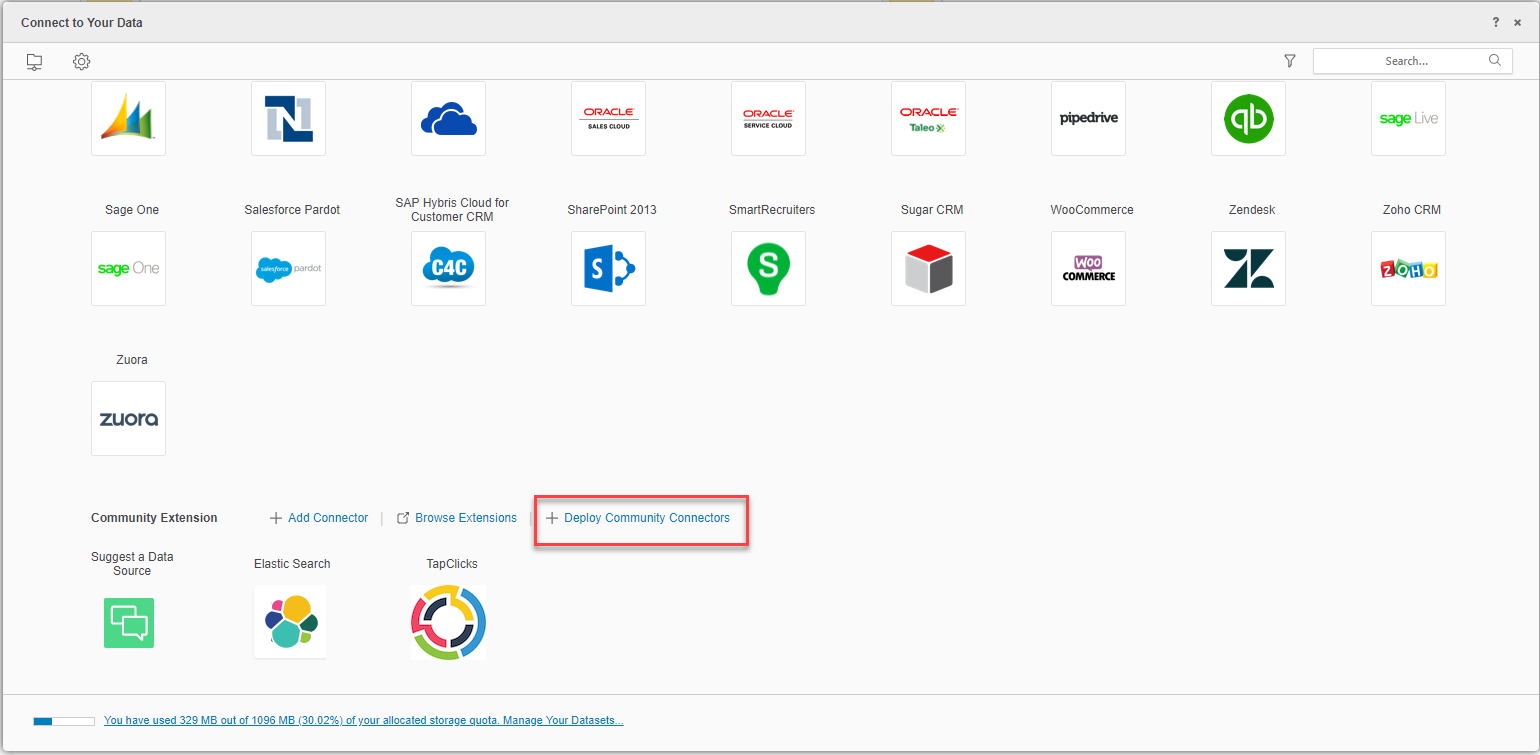Screen dimensions: 1540x755
Task: Choose the Sage Live connector
Action: coord(1408,118)
